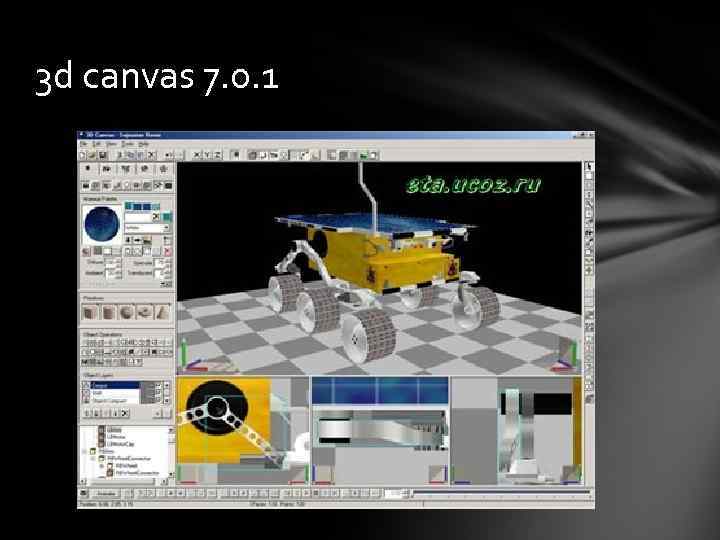Open the material type dropdown
This screenshot has width=720, height=540.
click(x=147, y=228)
